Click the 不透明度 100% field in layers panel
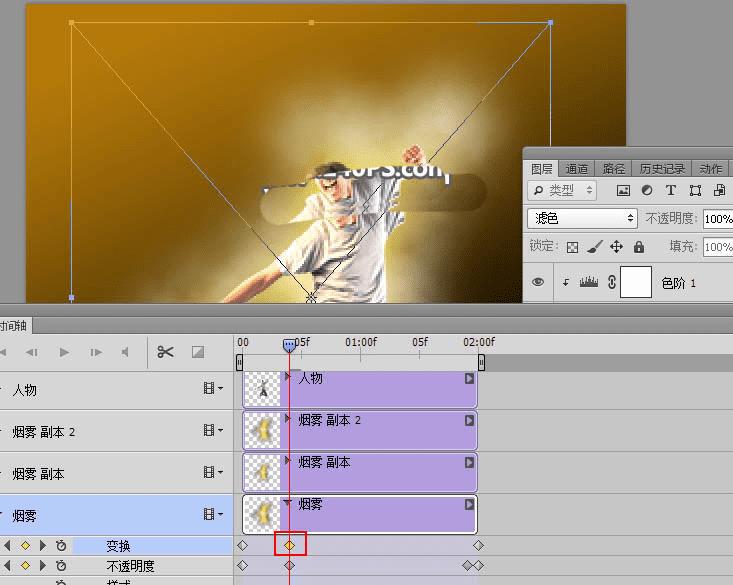This screenshot has height=585, width=733. click(x=718, y=219)
